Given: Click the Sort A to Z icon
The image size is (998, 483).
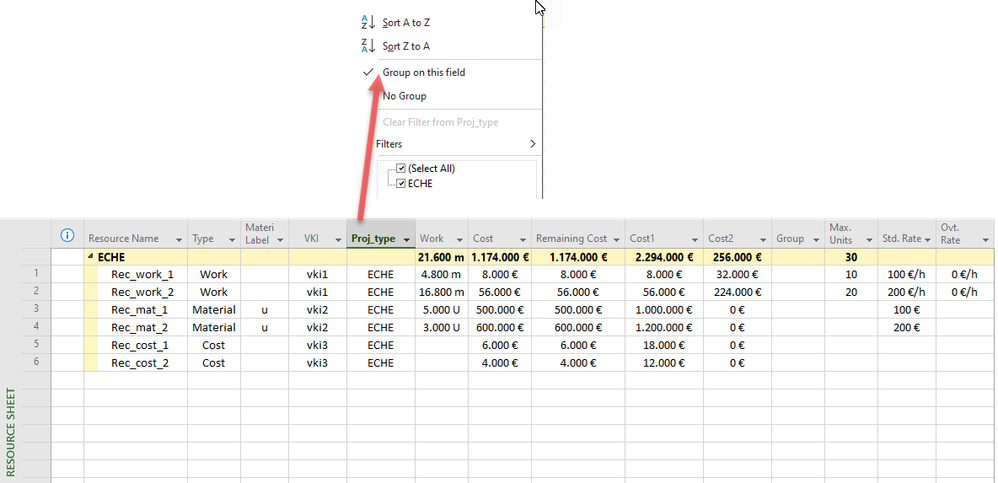Looking at the screenshot, I should click(x=369, y=22).
